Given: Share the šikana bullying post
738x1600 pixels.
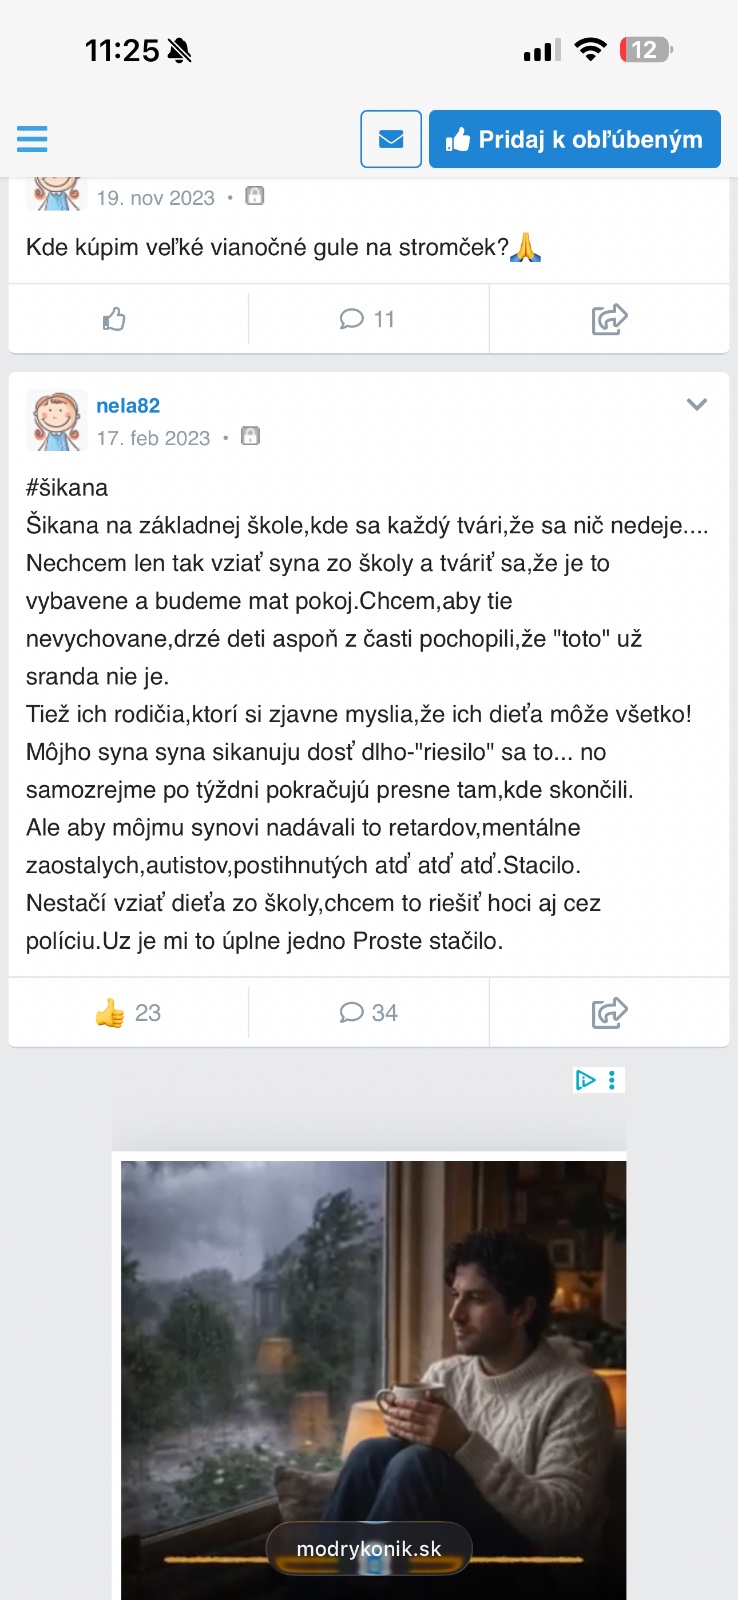Looking at the screenshot, I should point(609,1013).
